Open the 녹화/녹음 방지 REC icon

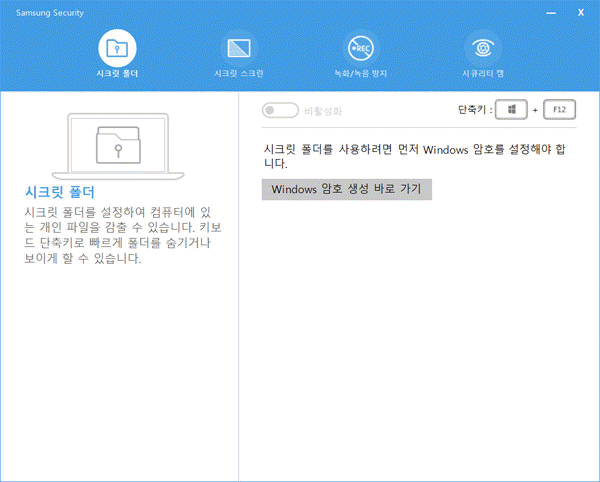tap(360, 48)
